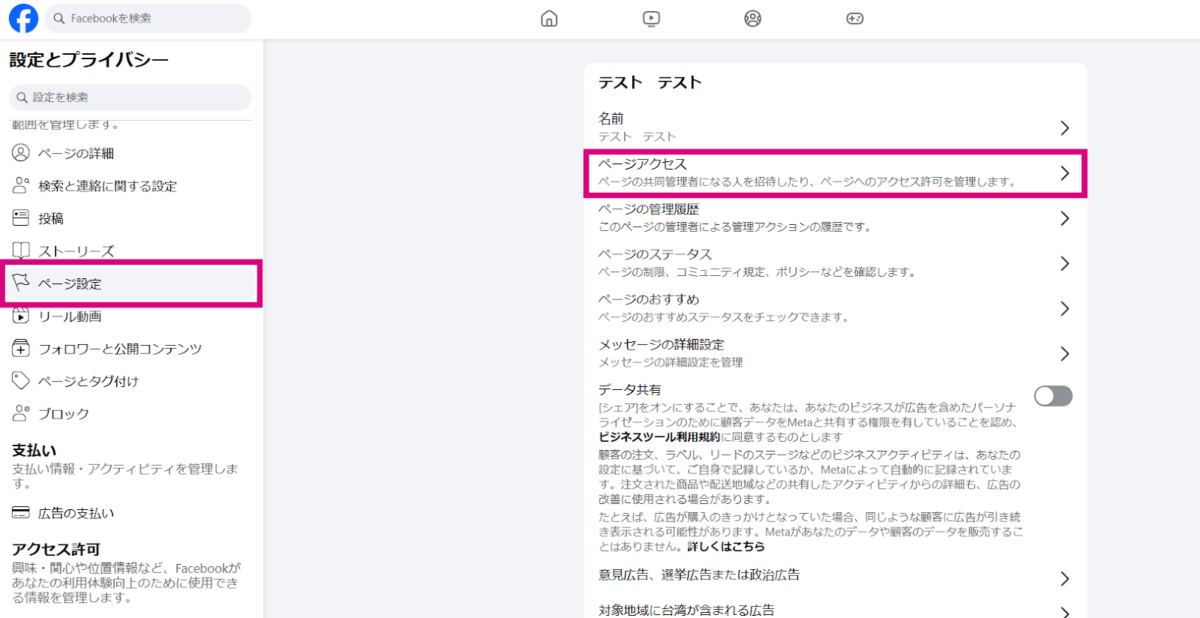Click the ページの詳細 profile icon
Screen dimensions: 1200x618
click(20, 153)
